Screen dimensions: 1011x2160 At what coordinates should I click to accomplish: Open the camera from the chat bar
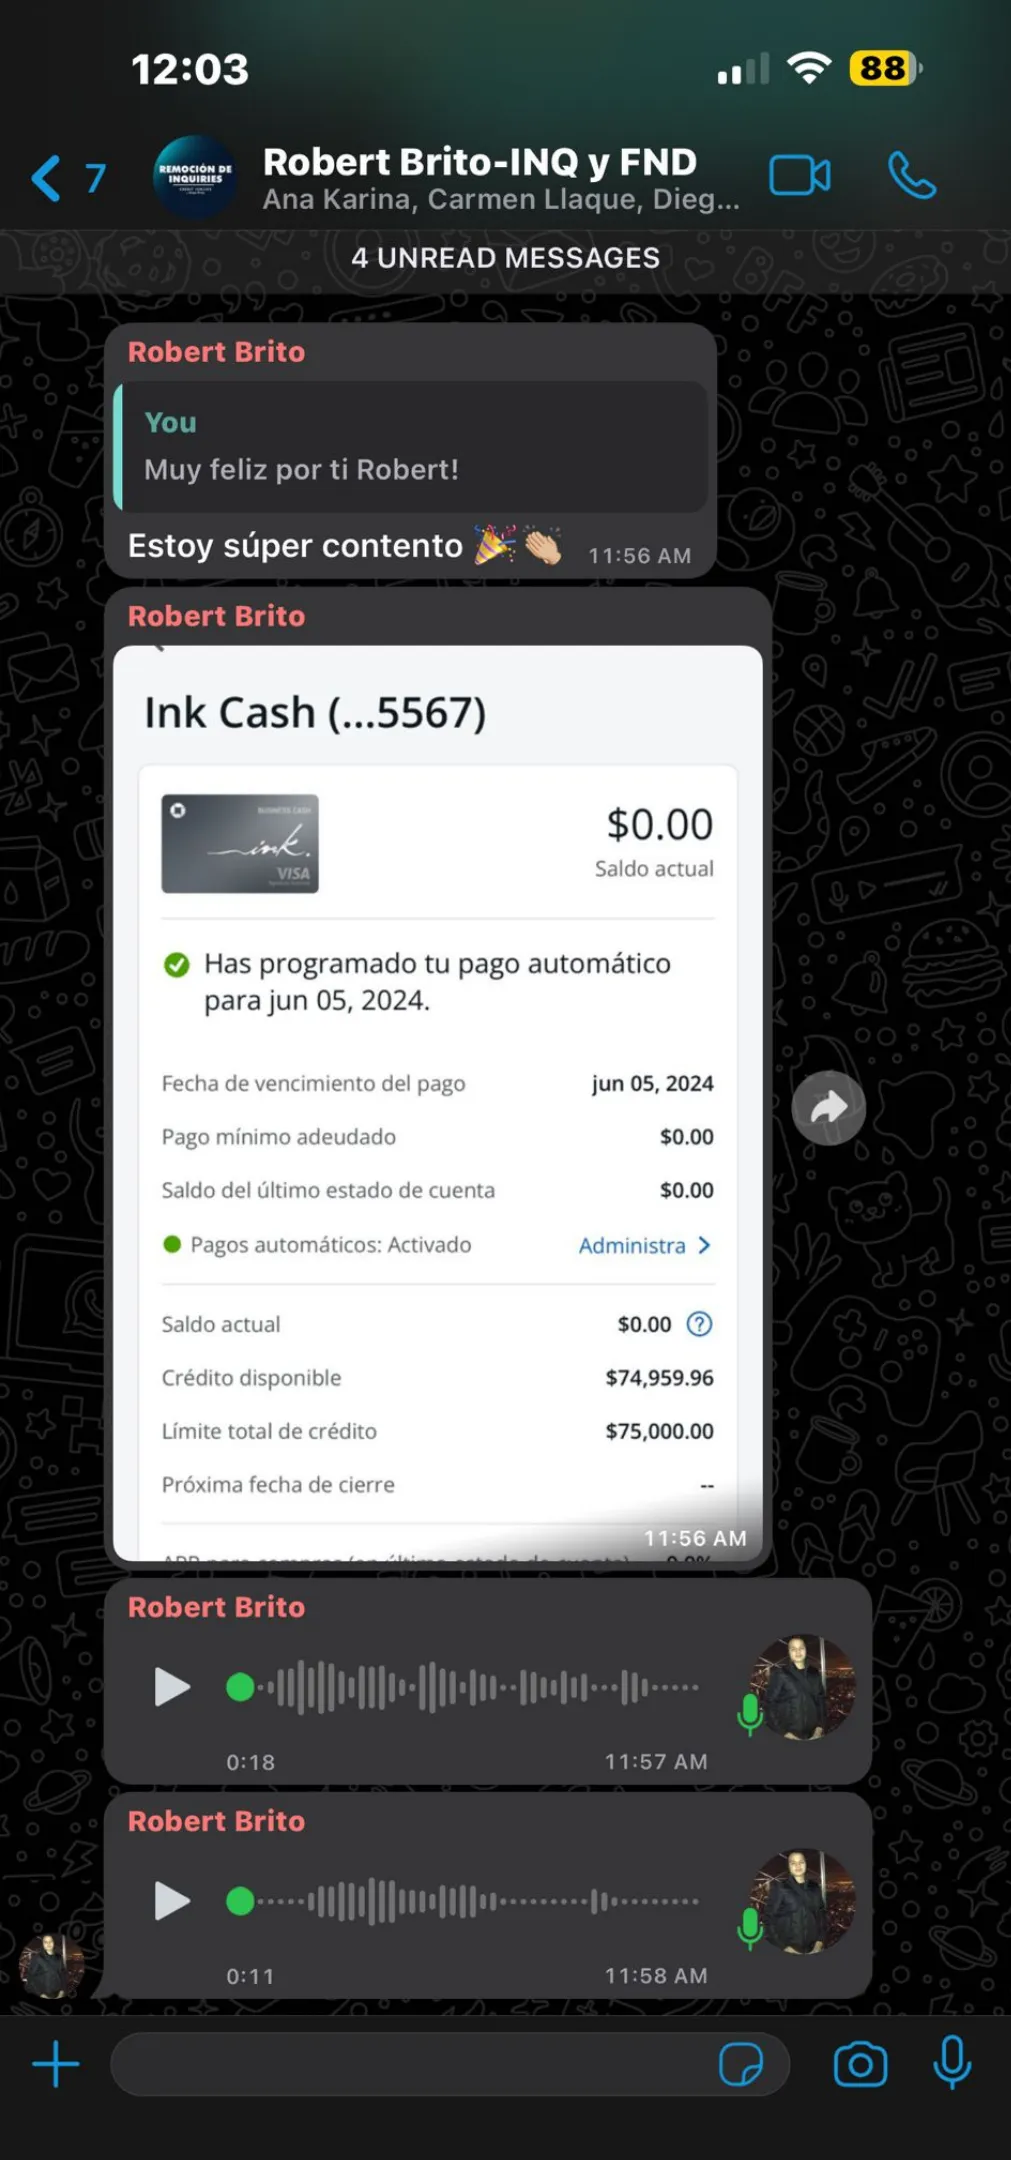coord(860,2064)
